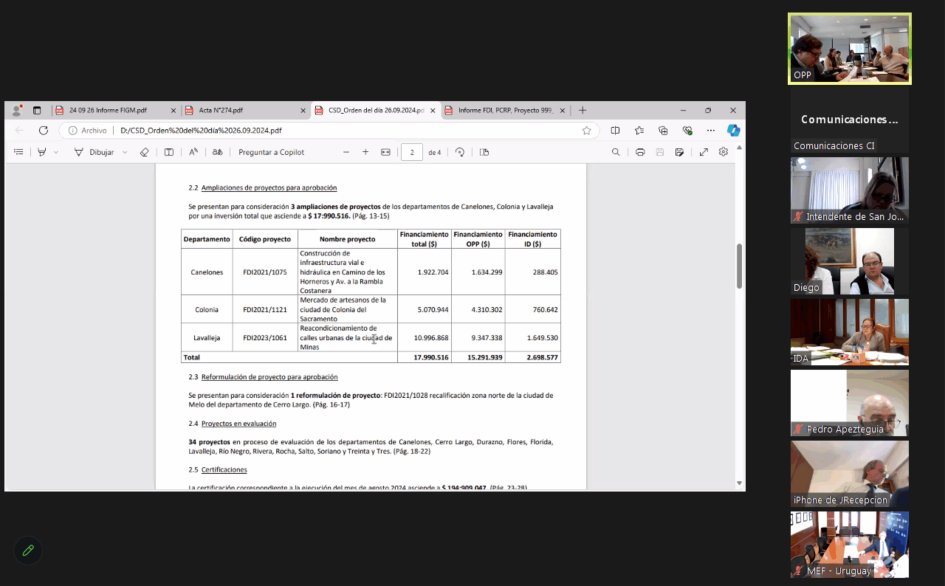Viewport: 945px width, 586px height.
Task: Select MEF - Uruguay video tile
Action: [x=850, y=544]
